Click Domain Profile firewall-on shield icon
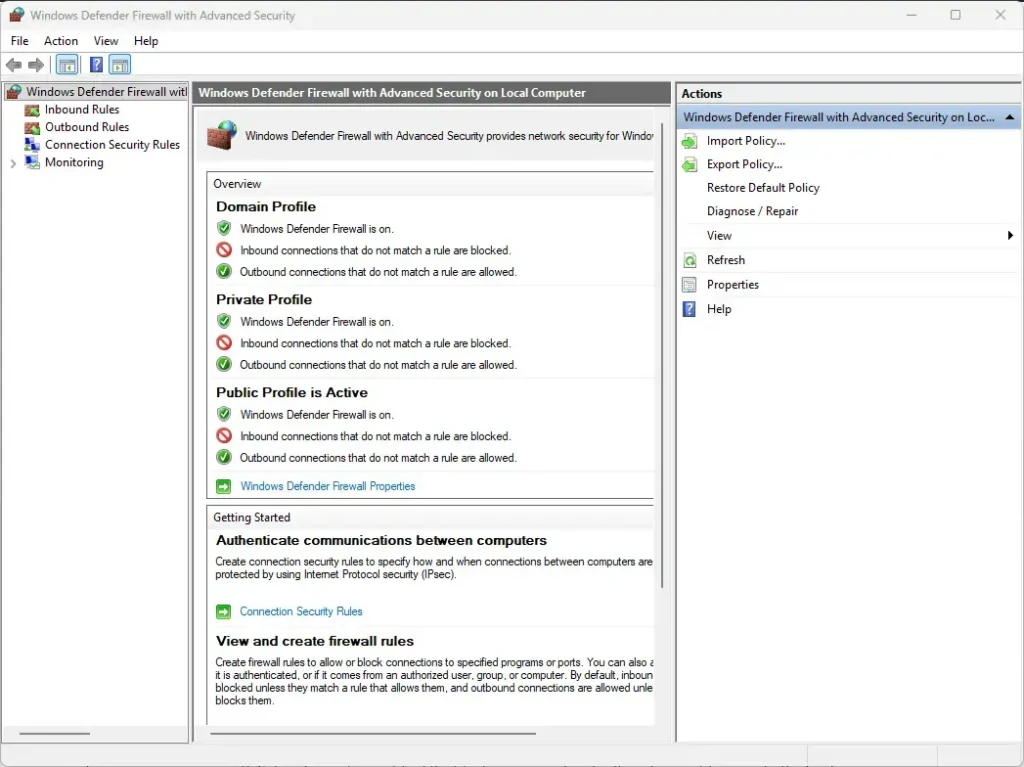The height and width of the screenshot is (767, 1024). [x=224, y=228]
